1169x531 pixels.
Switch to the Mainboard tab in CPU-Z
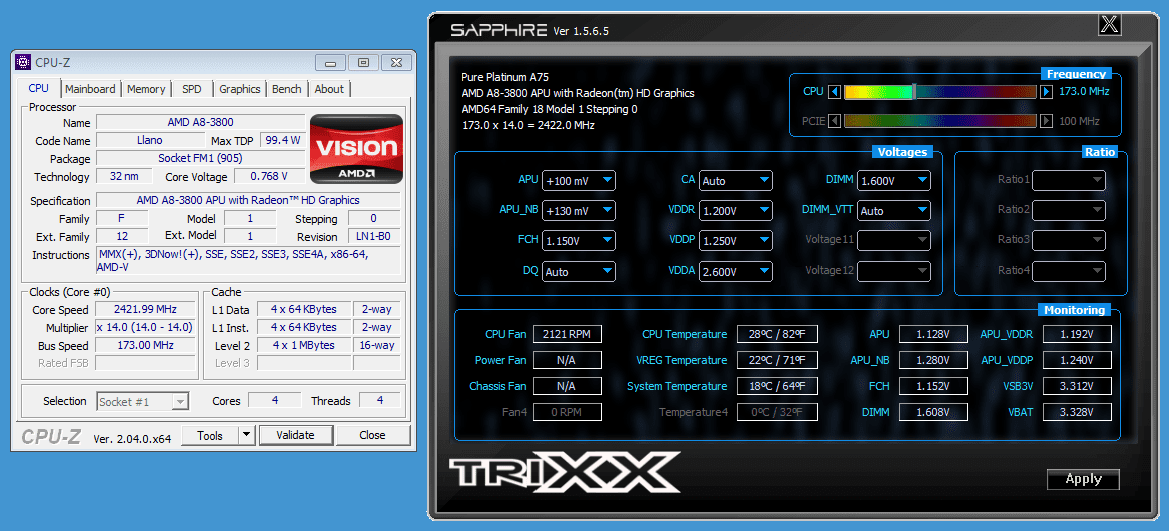point(90,89)
